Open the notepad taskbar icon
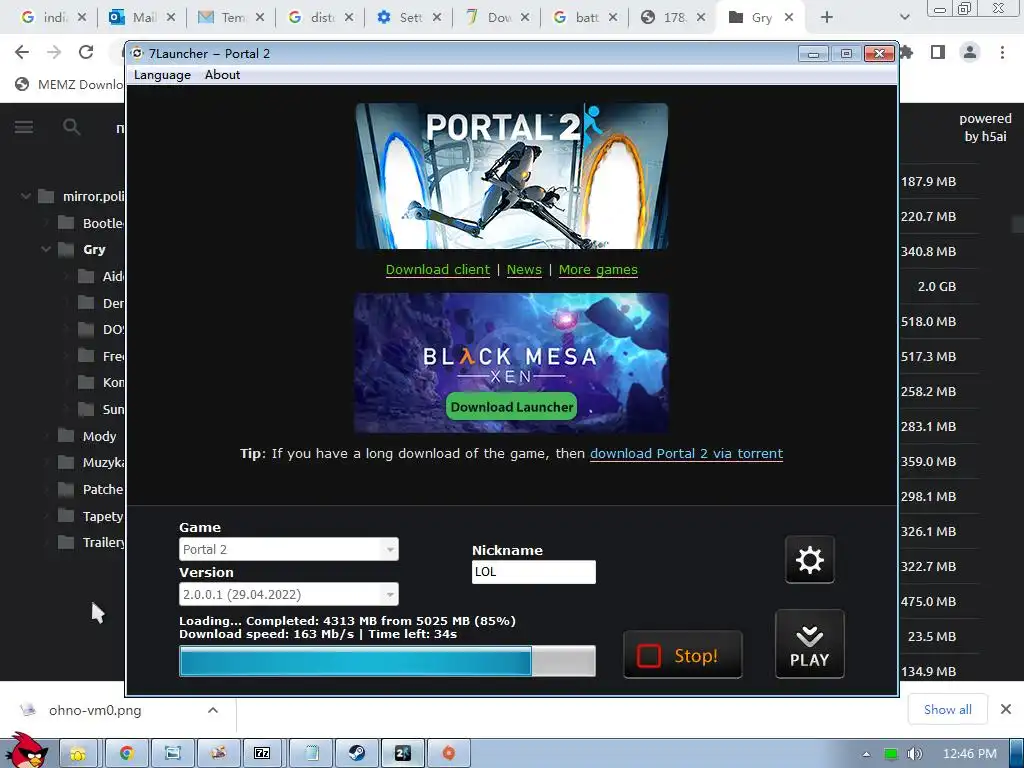 coord(311,754)
